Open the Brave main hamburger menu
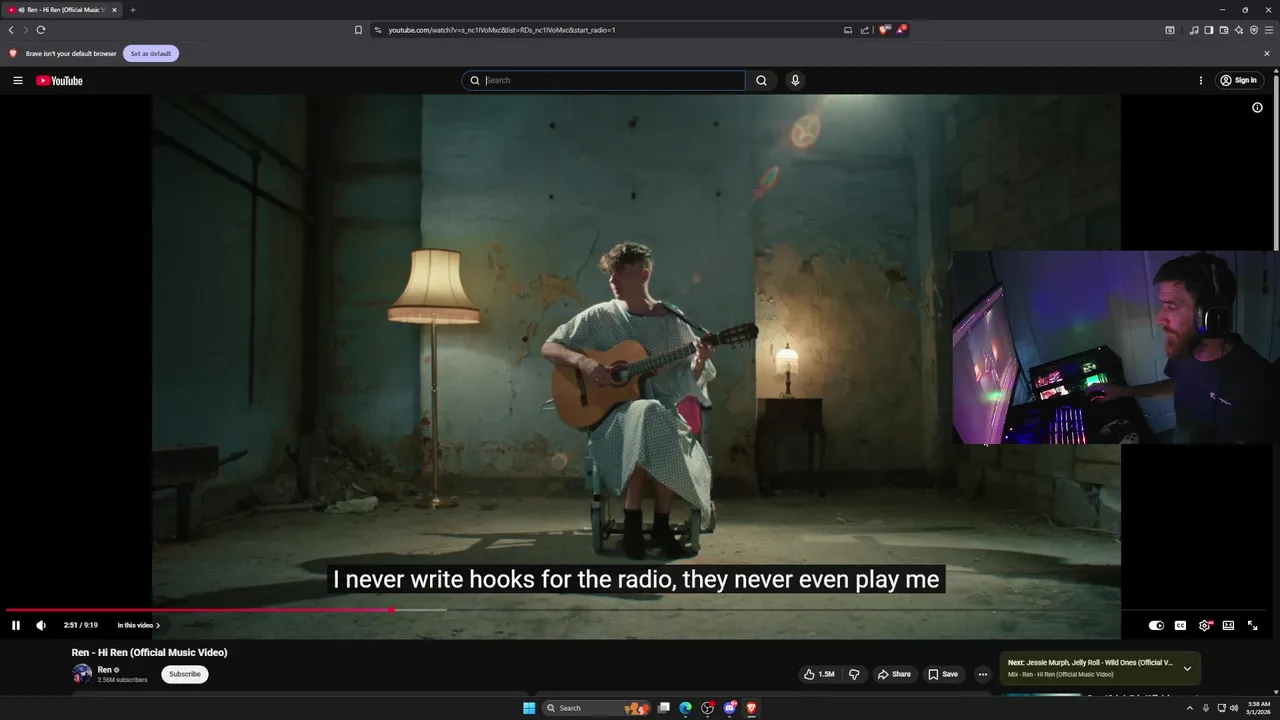Screen dimensions: 1280x720 click(1269, 30)
